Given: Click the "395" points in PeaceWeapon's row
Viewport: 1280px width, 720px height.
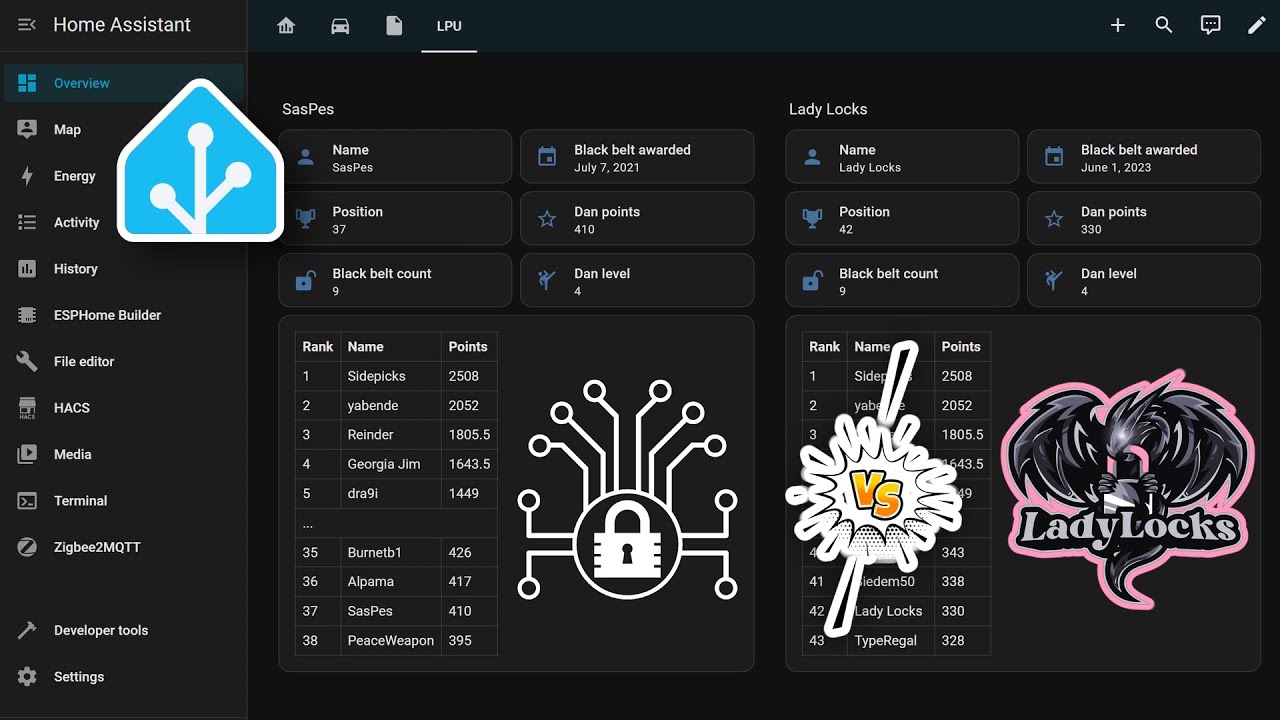Looking at the screenshot, I should coord(460,640).
